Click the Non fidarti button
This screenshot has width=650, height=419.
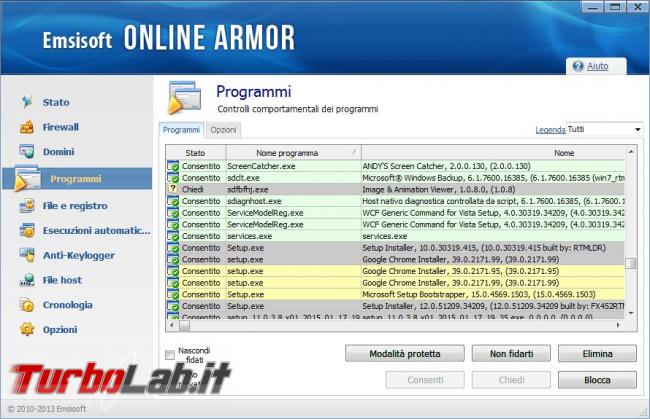click(511, 354)
